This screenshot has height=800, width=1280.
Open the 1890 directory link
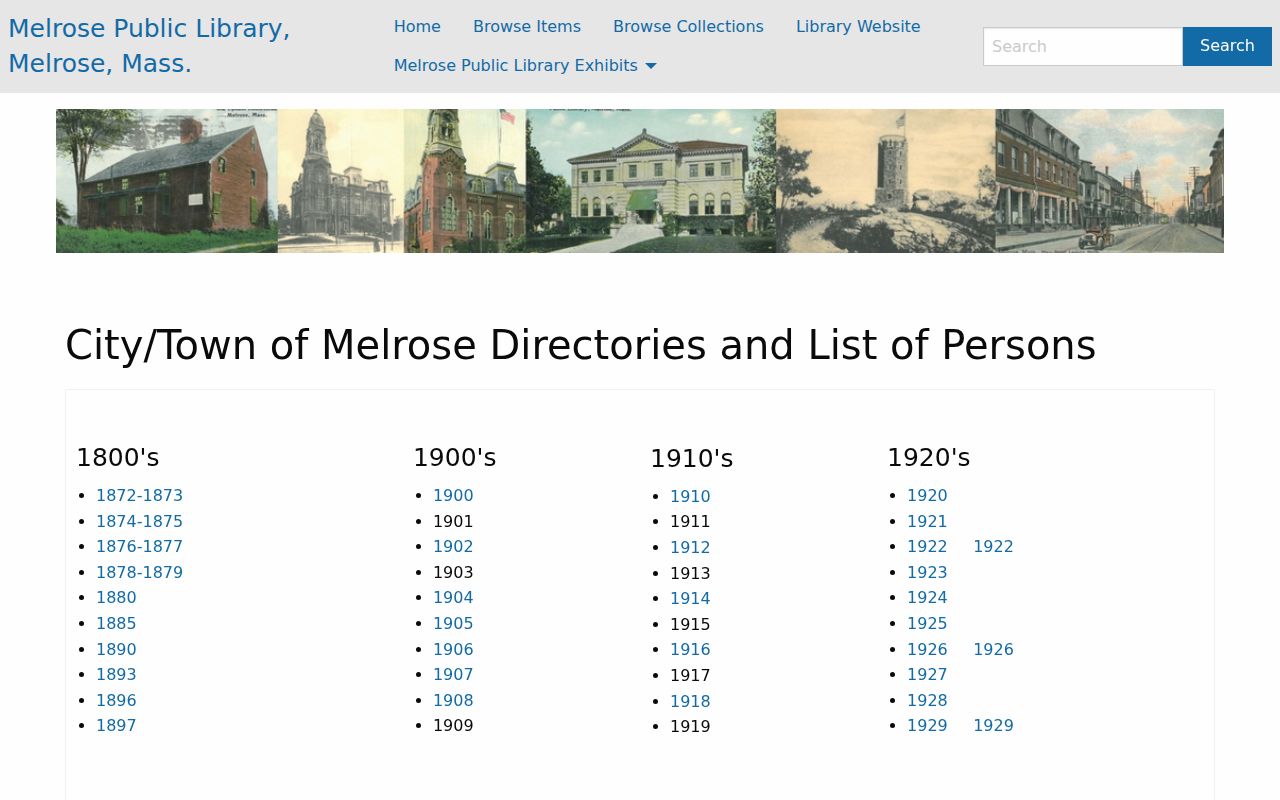116,650
